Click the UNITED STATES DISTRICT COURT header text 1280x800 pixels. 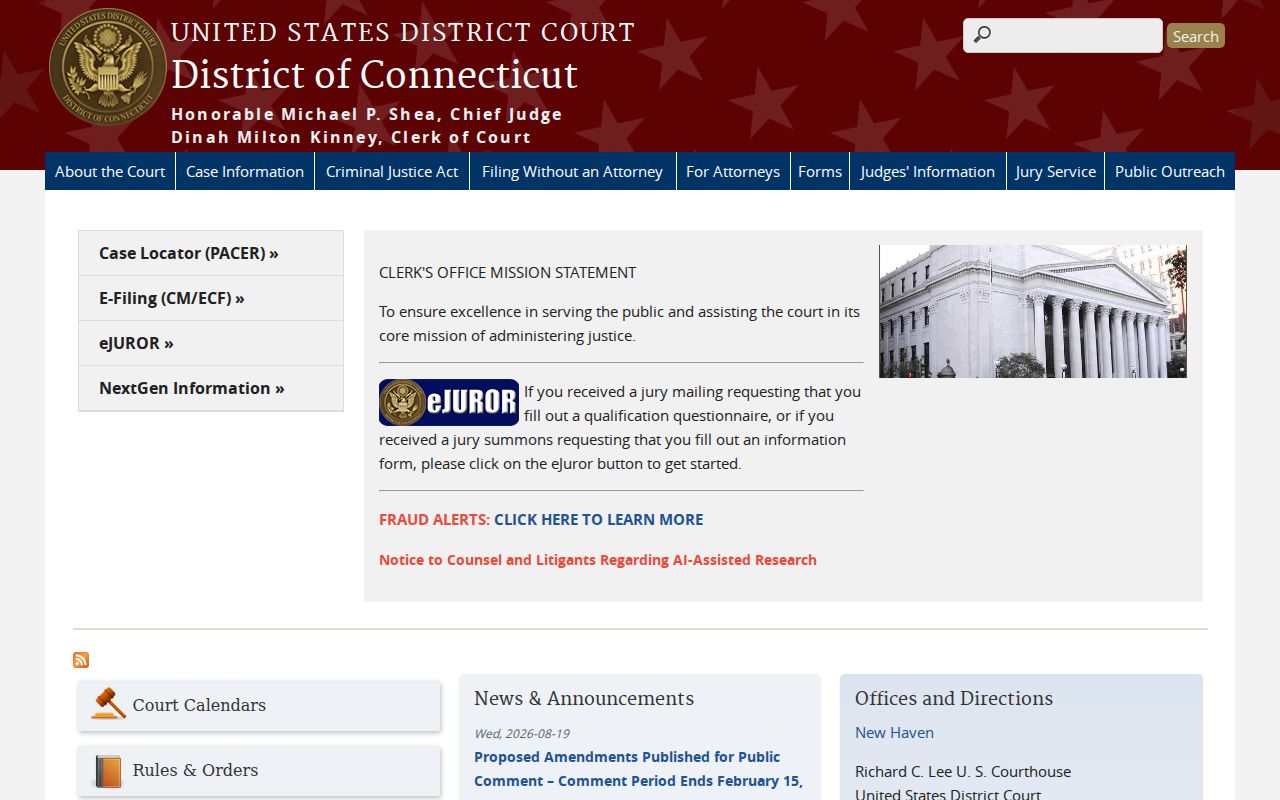403,32
